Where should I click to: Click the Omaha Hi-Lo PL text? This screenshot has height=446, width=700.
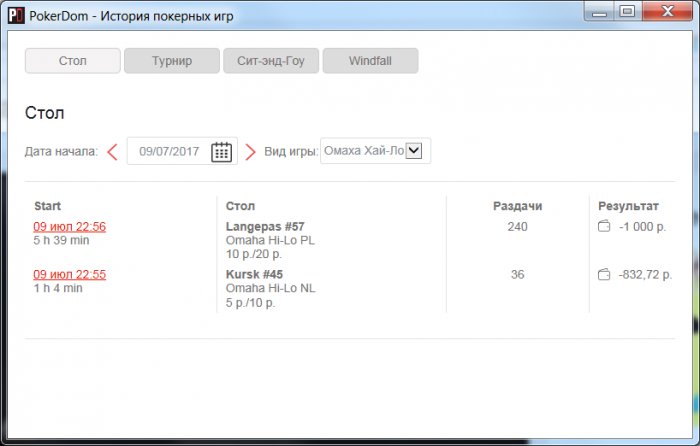click(x=270, y=240)
